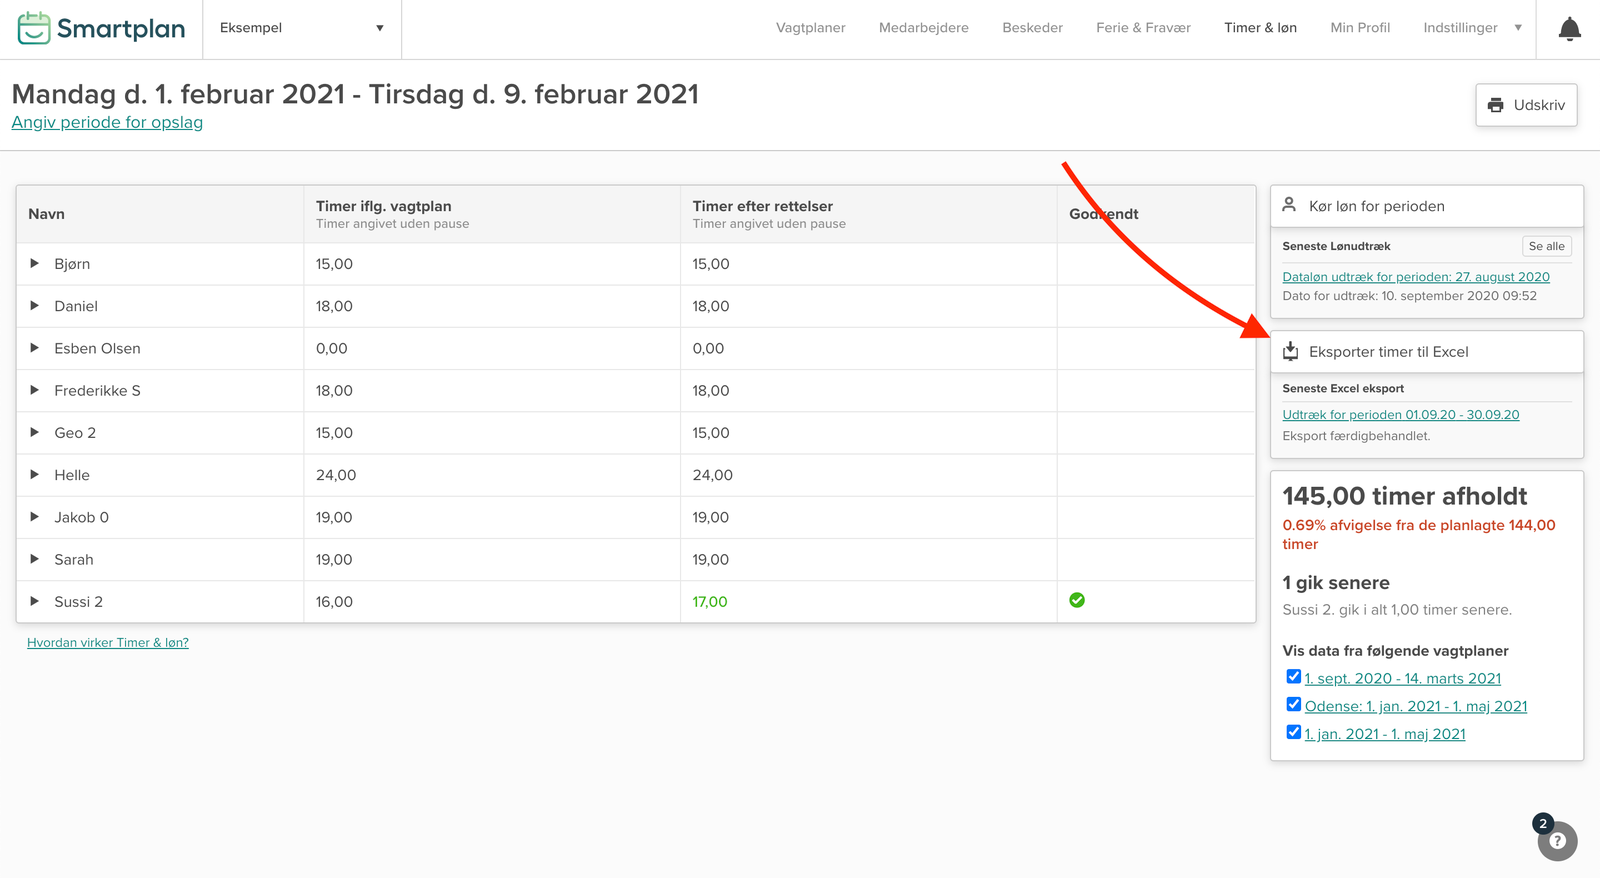This screenshot has width=1600, height=878.
Task: Click Angiv periode for opslag link
Action: coord(107,122)
